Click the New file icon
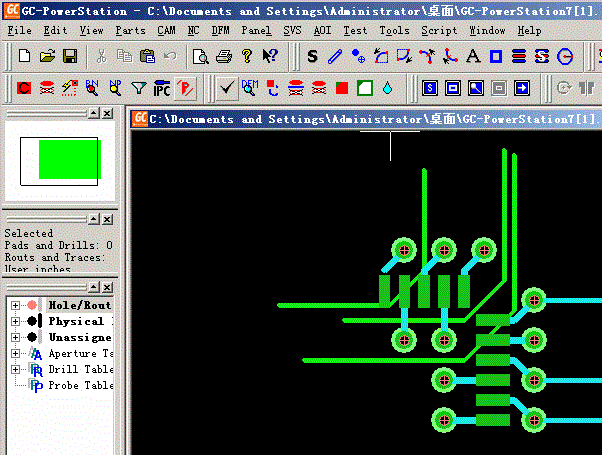Viewport: 602px width, 455px height. 24,56
